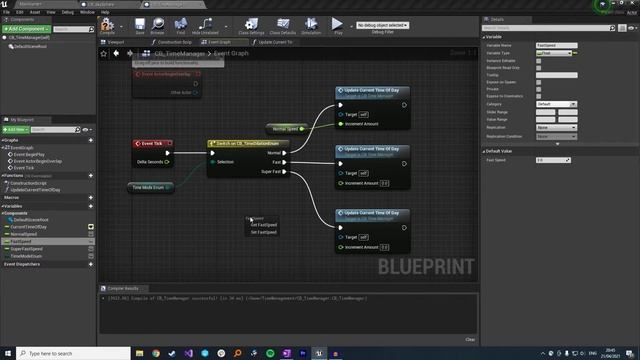Open Add Component dropdown
Screen dimensions: 640x360
click(27, 29)
